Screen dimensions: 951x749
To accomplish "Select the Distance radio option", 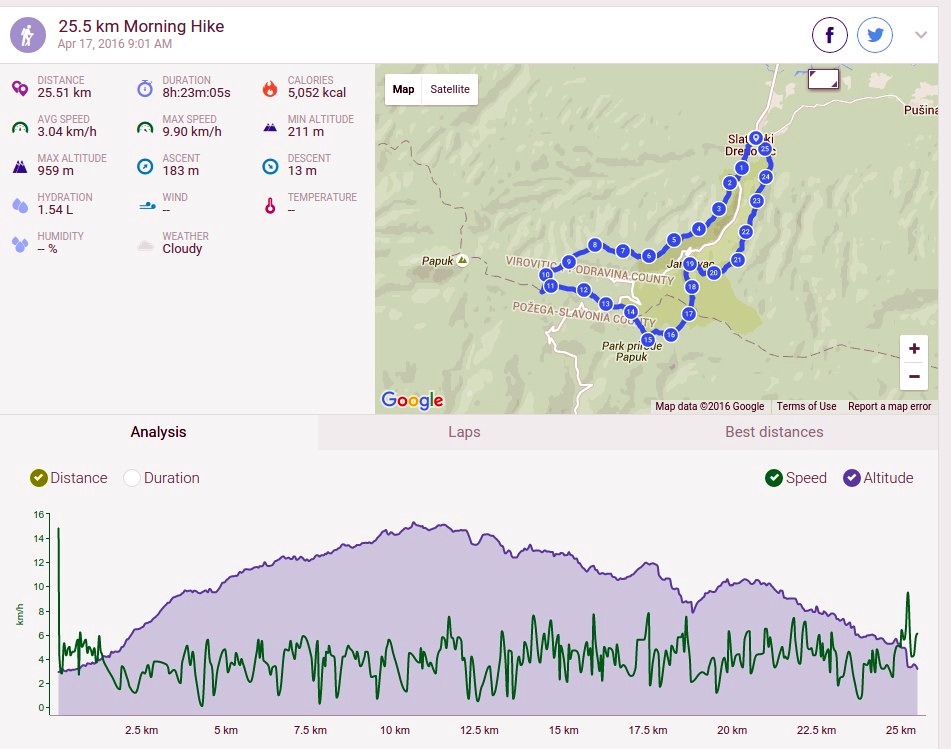I will (x=39, y=478).
